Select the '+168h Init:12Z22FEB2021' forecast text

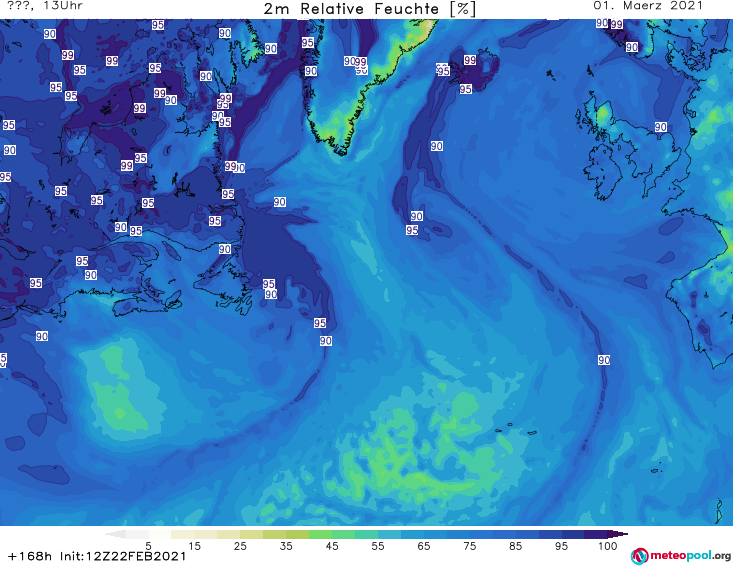[x=97, y=556]
